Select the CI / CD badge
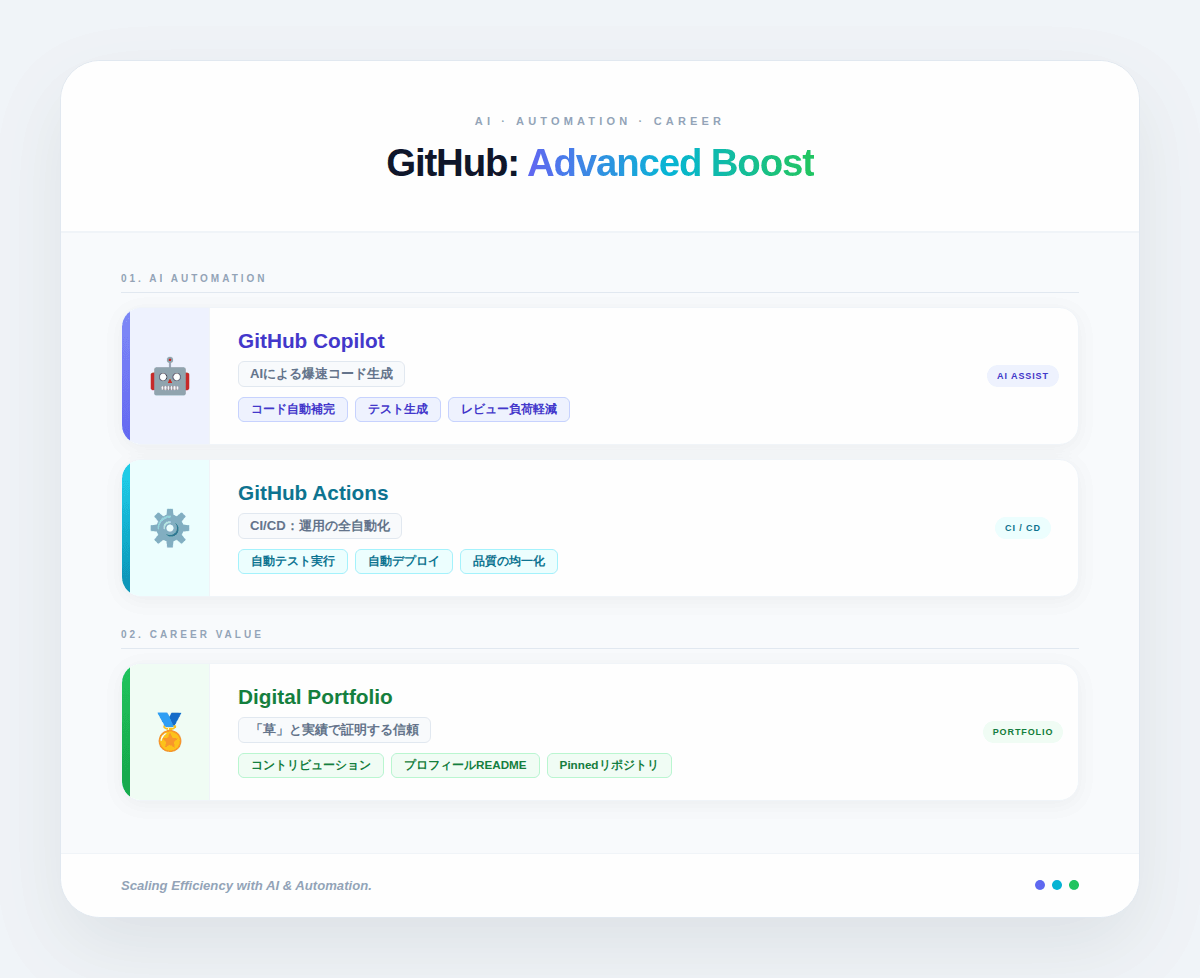 1022,528
